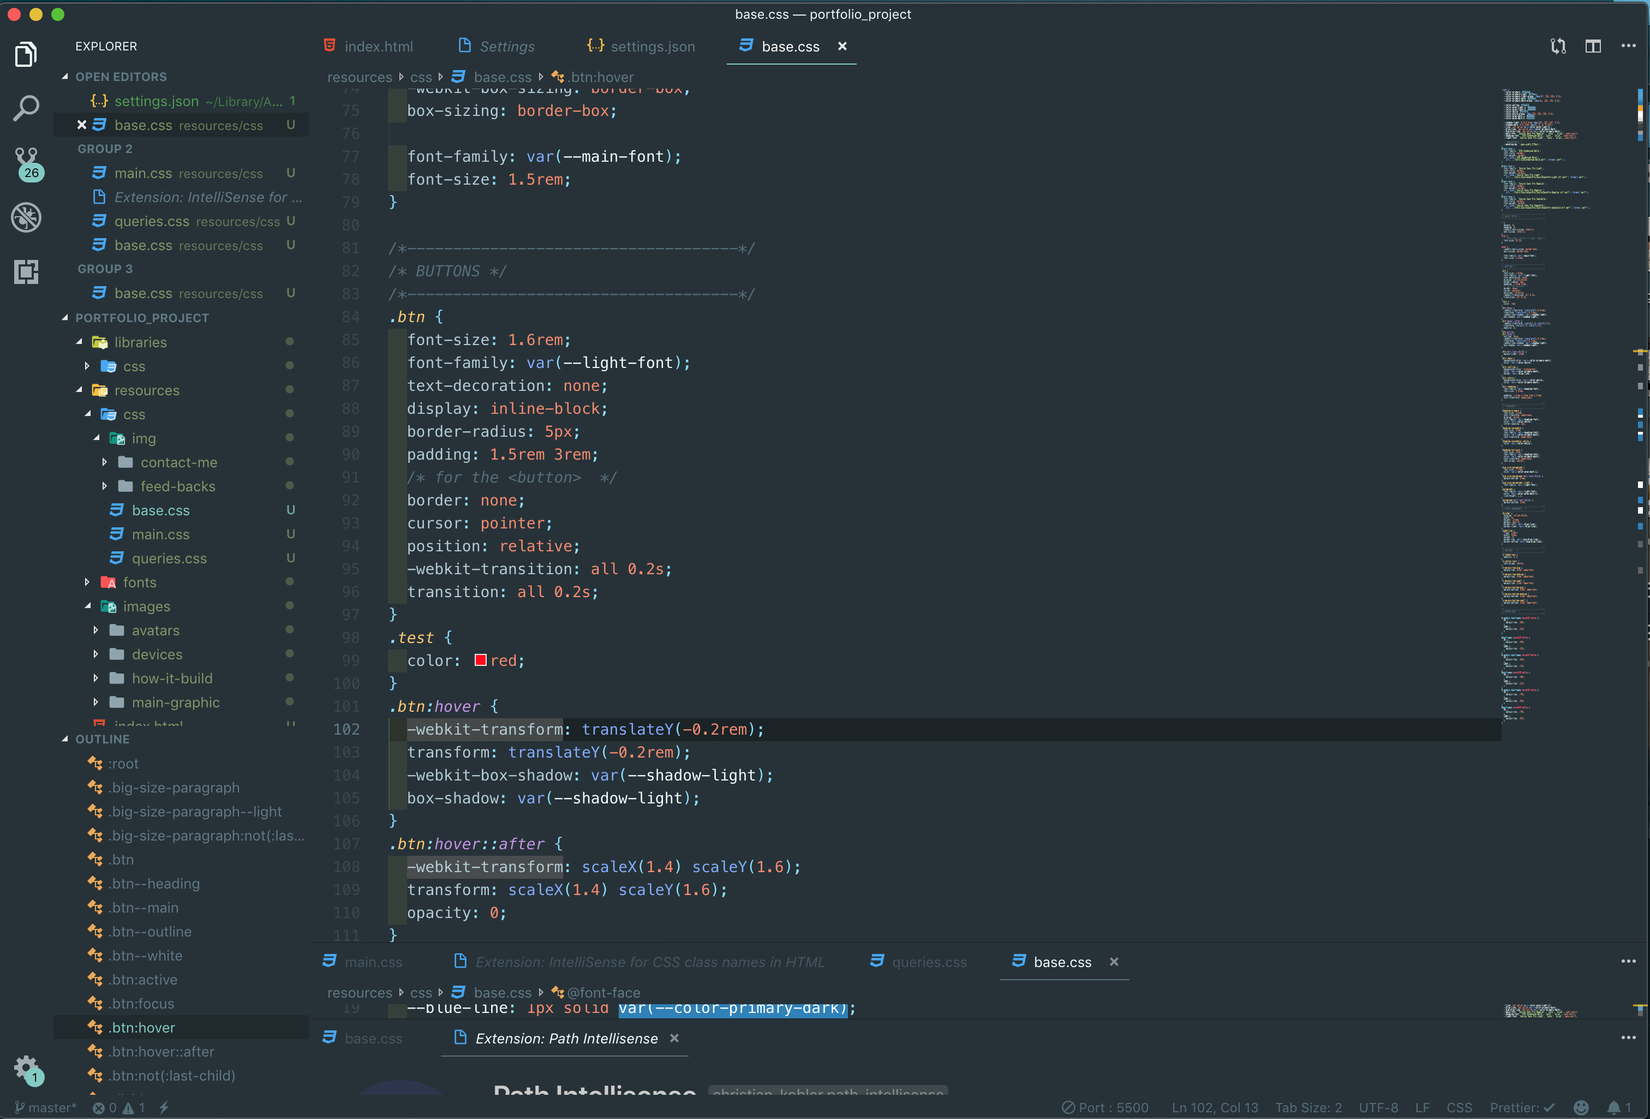Viewport: 1650px width, 1119px height.
Task: Switch to the index.html tab
Action: [369, 46]
